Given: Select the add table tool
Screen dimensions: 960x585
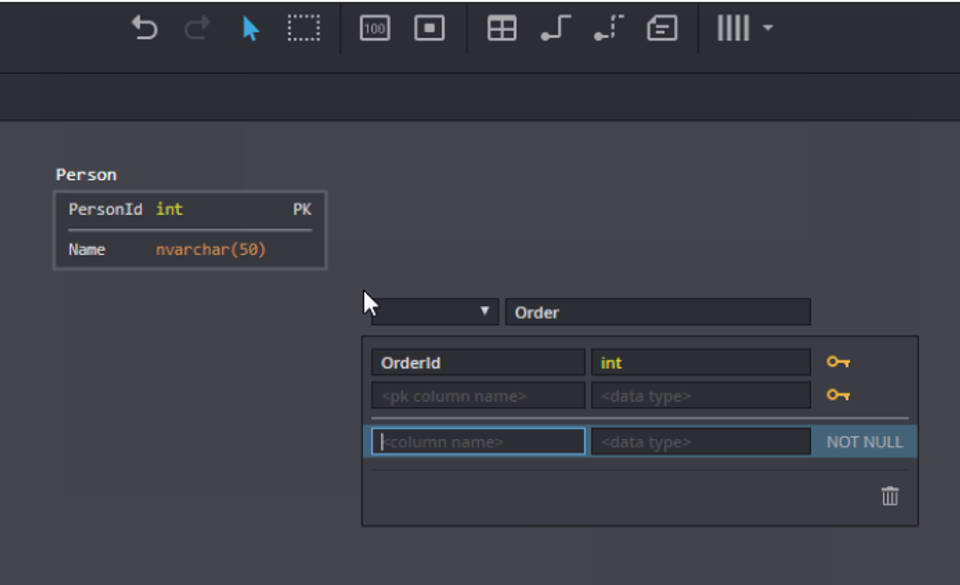Looking at the screenshot, I should pos(501,29).
